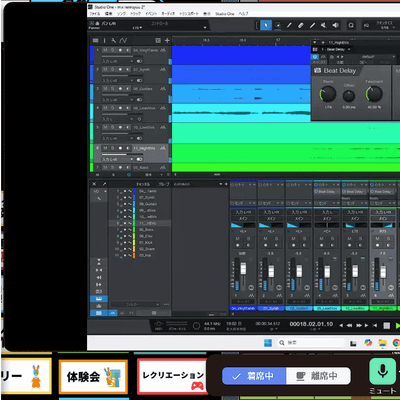Solo track 2 07_Synth in arrangement
The image size is (400, 400).
point(113,69)
